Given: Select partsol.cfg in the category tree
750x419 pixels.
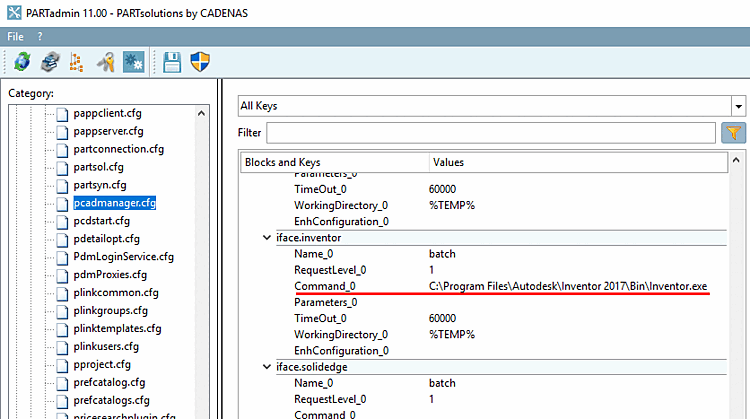Looking at the screenshot, I should pos(99,167).
